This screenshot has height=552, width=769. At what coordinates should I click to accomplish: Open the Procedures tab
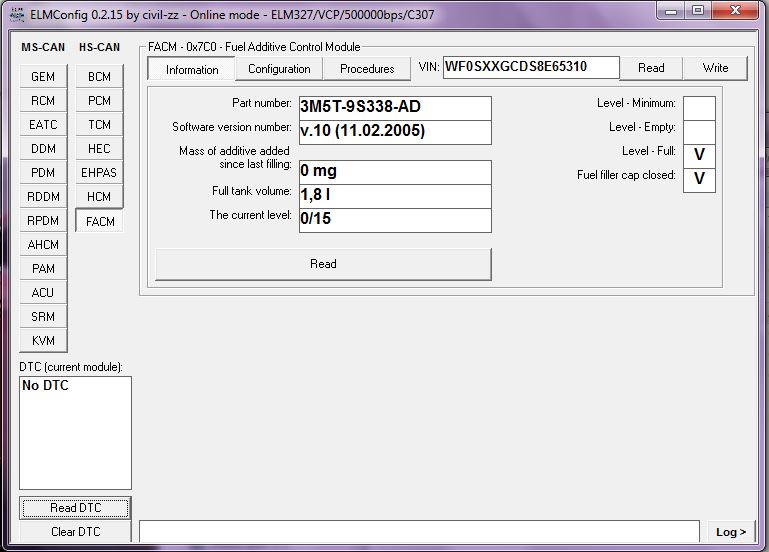(x=367, y=69)
